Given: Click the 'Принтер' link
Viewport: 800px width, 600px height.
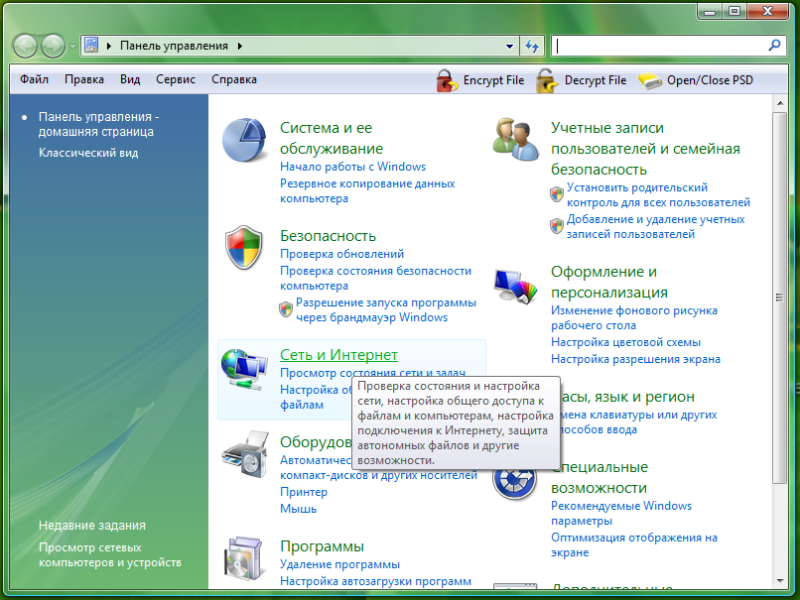Looking at the screenshot, I should pos(304,492).
